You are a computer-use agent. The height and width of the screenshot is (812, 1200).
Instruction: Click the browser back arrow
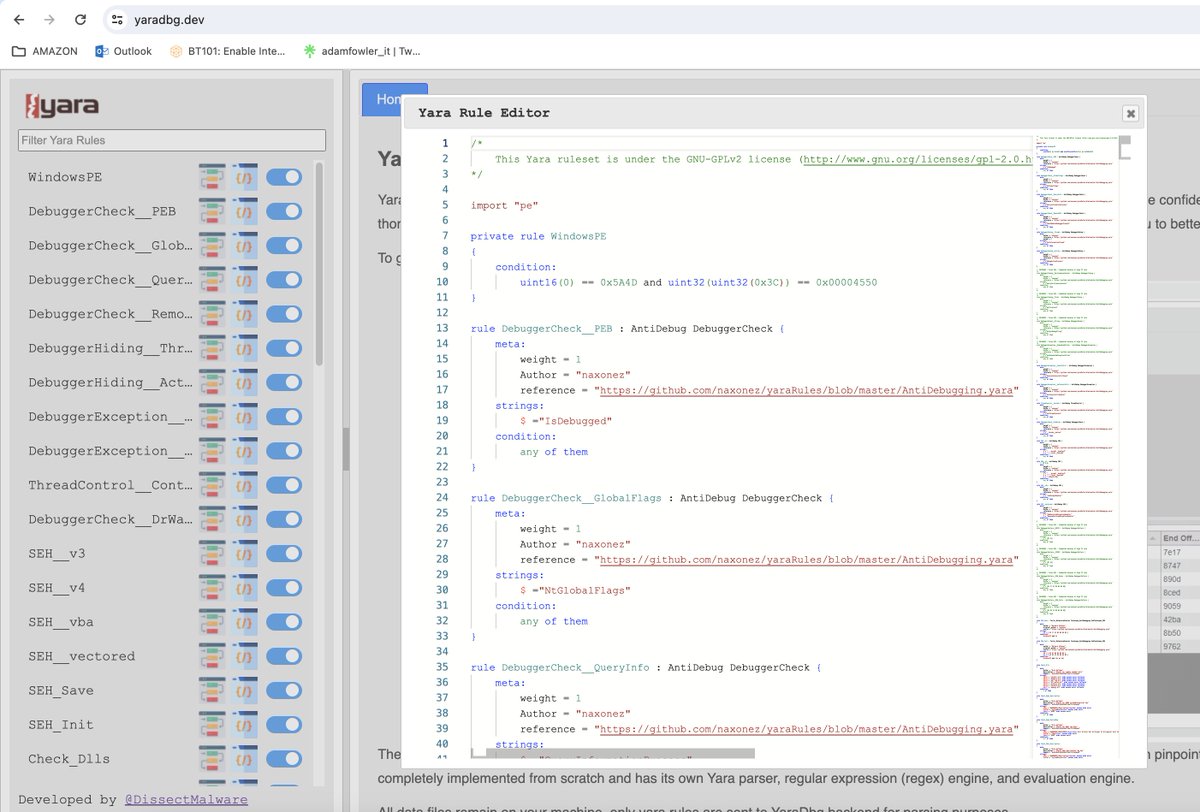18,19
